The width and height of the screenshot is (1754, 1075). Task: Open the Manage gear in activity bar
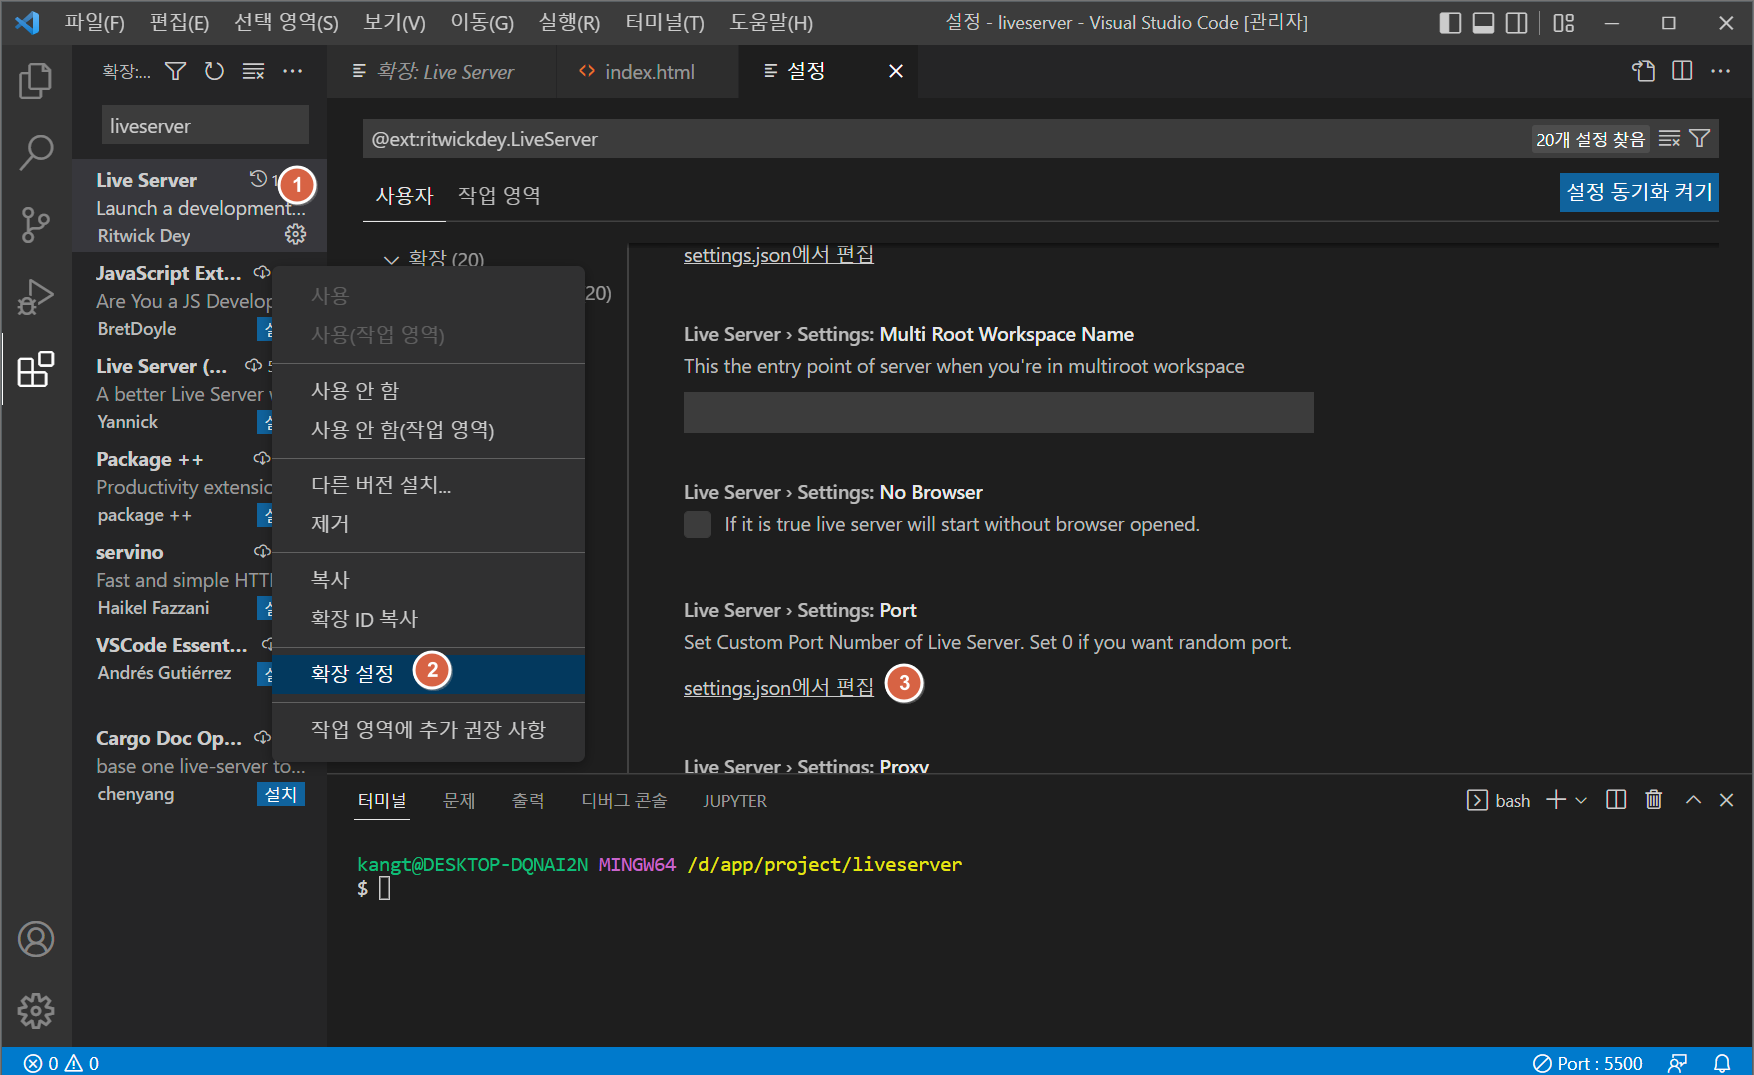click(36, 1011)
